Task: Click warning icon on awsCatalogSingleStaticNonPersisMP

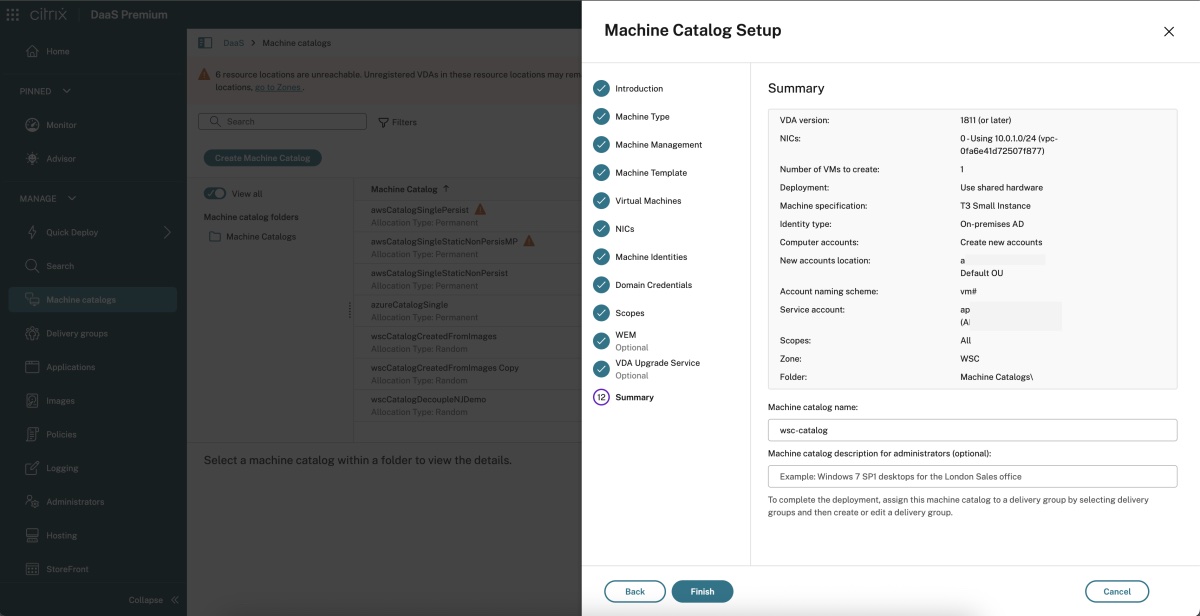Action: pyautogui.click(x=529, y=241)
